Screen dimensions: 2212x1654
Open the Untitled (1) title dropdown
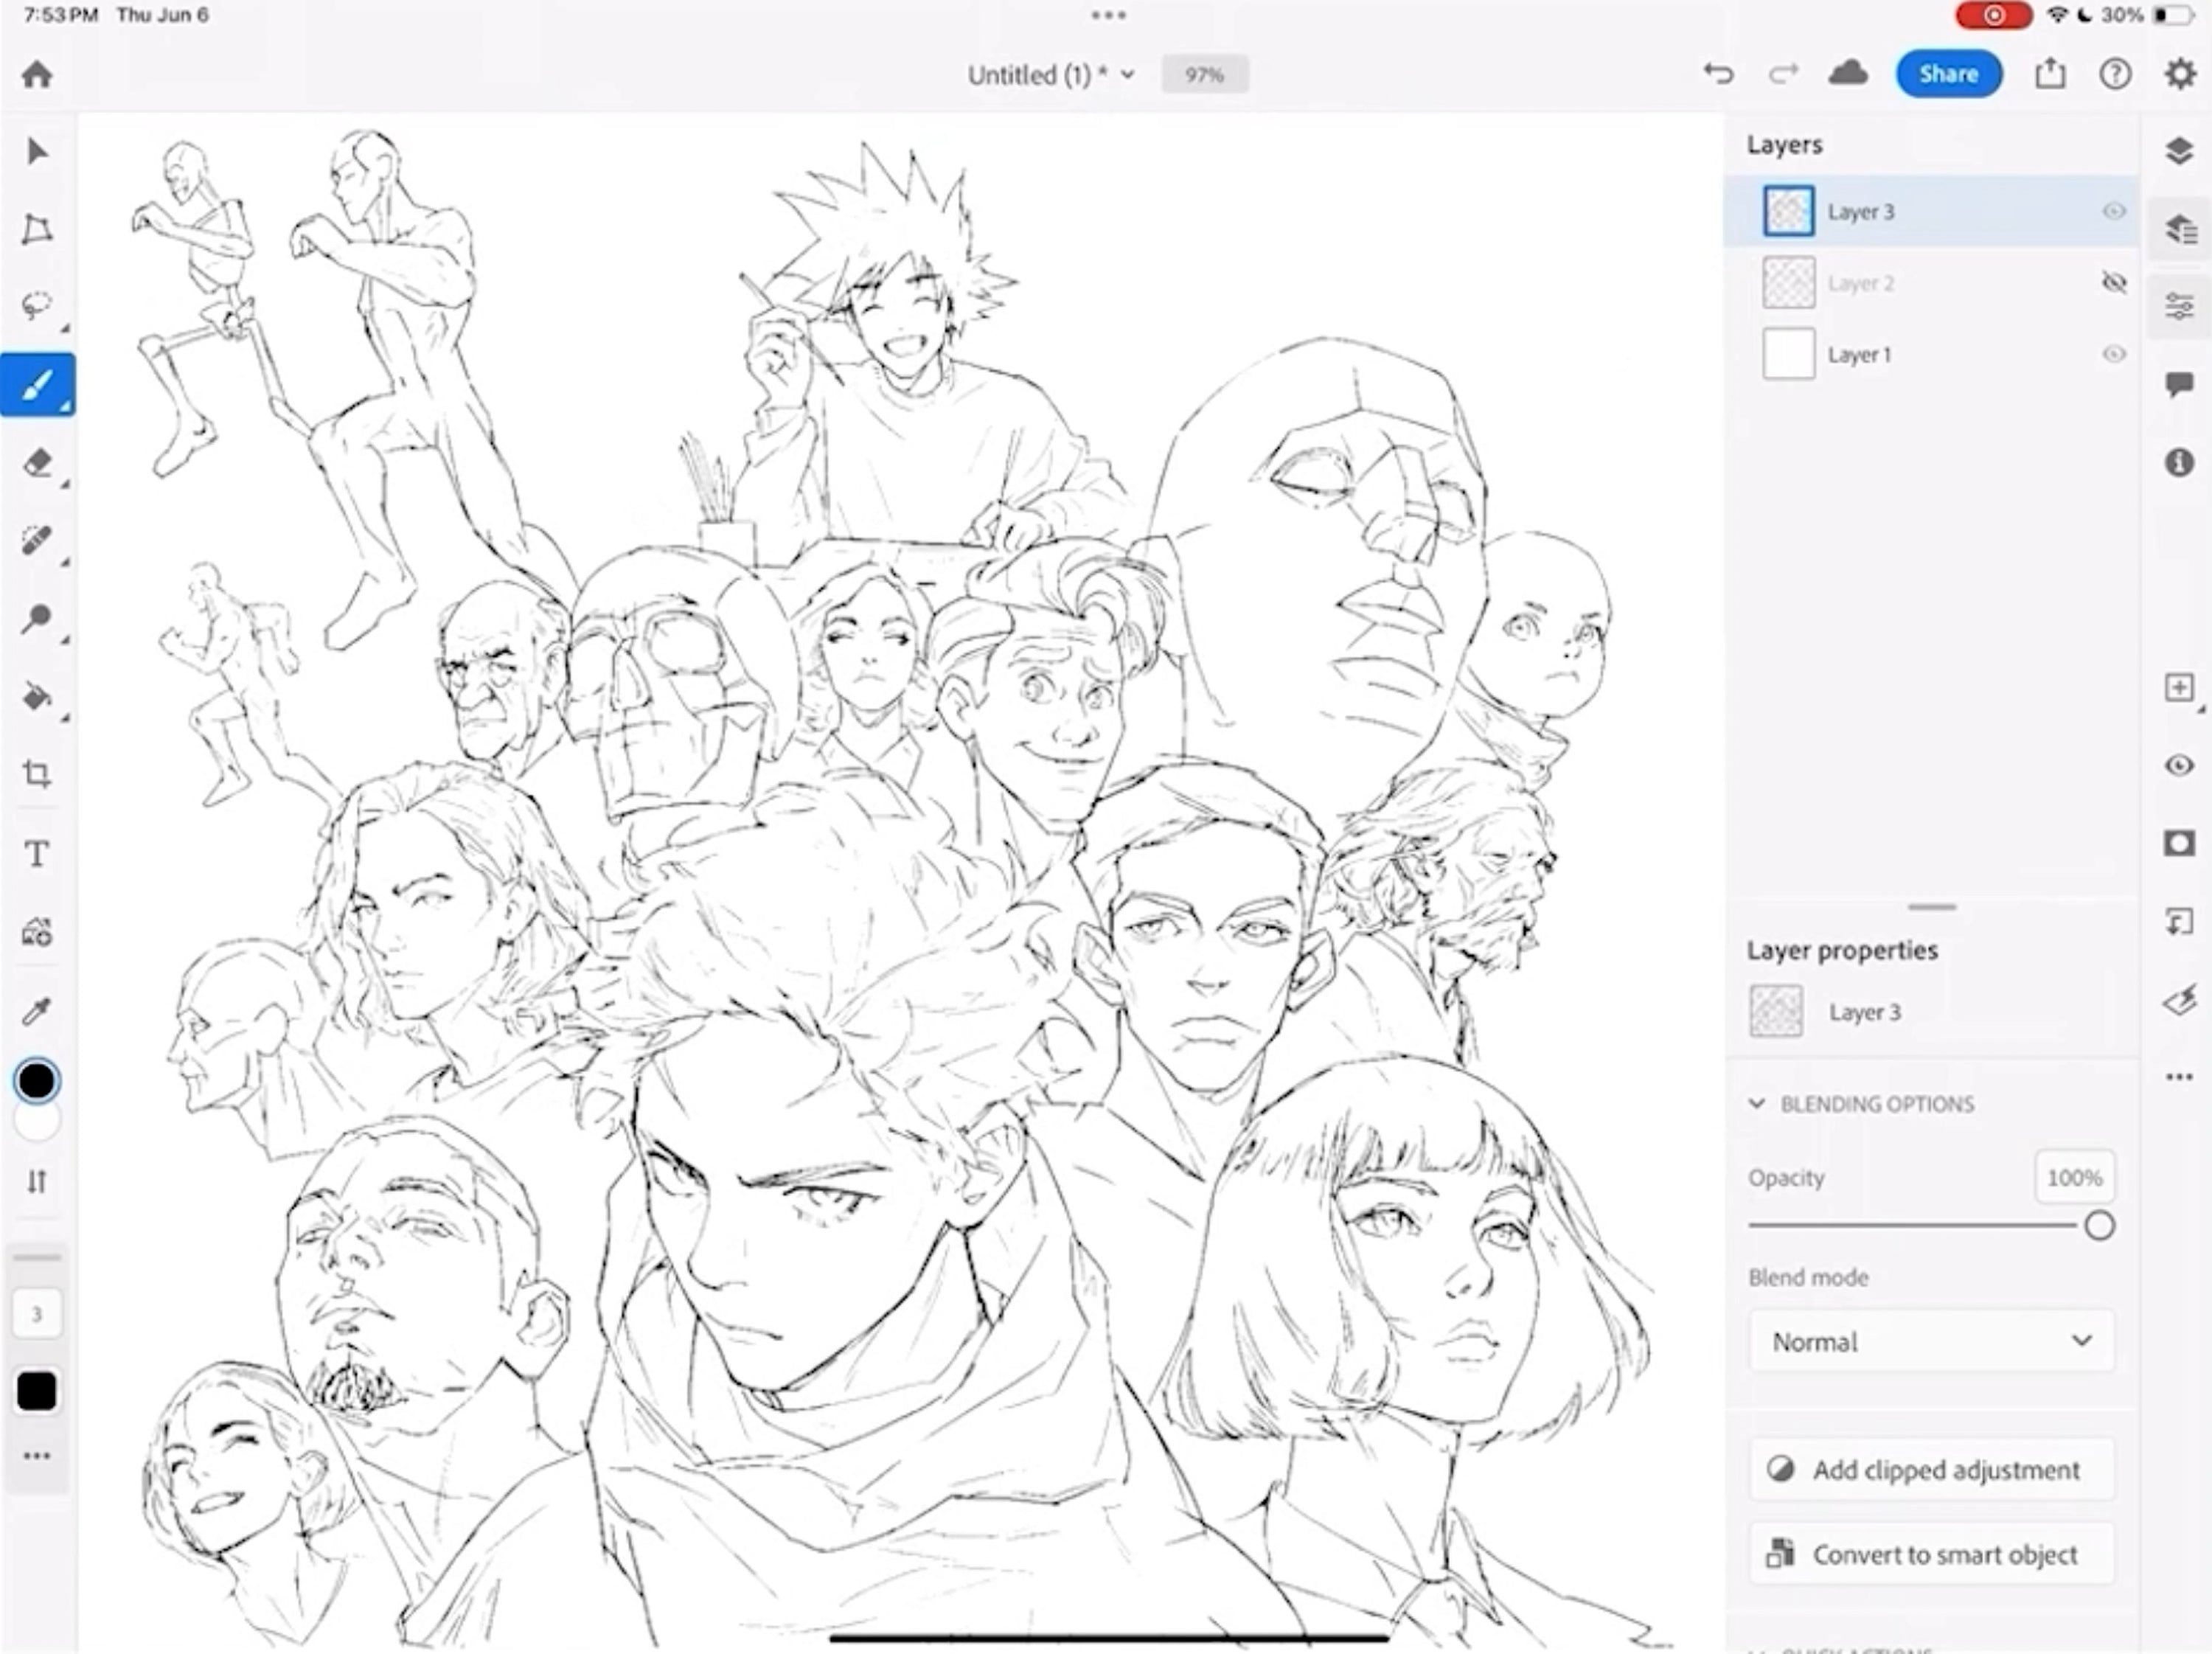(x=1127, y=73)
